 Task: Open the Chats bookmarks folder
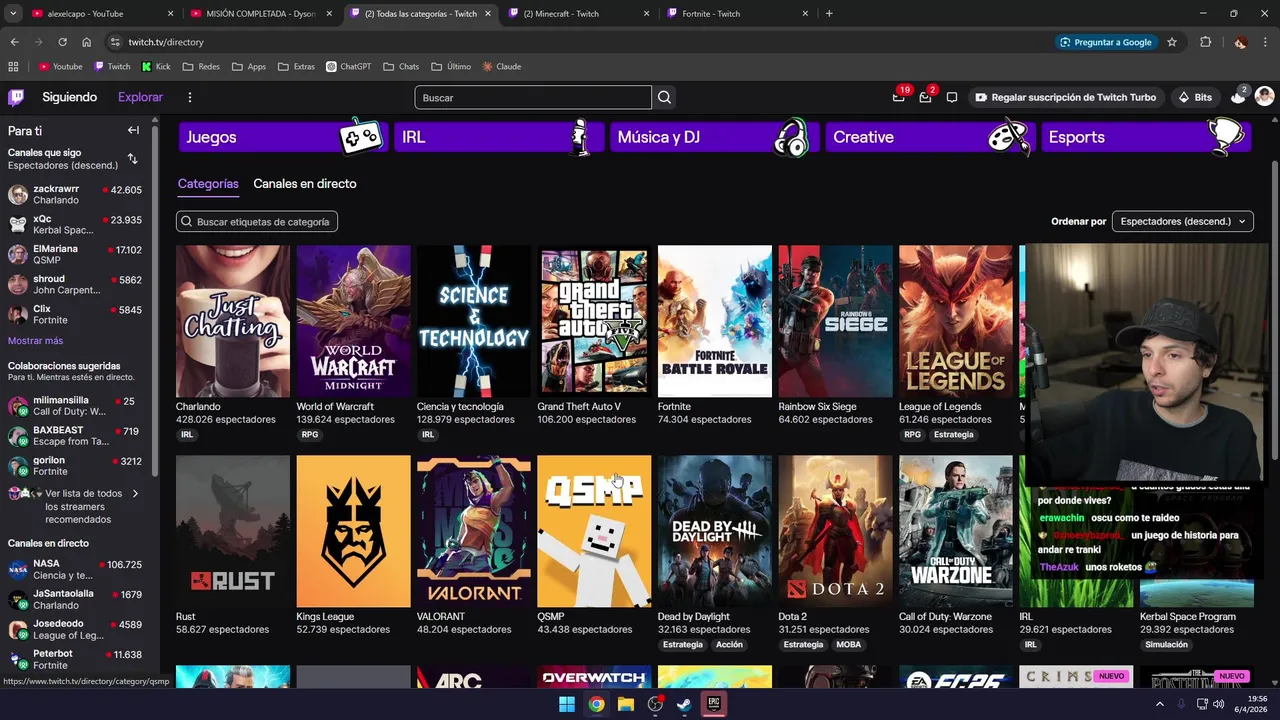point(401,67)
